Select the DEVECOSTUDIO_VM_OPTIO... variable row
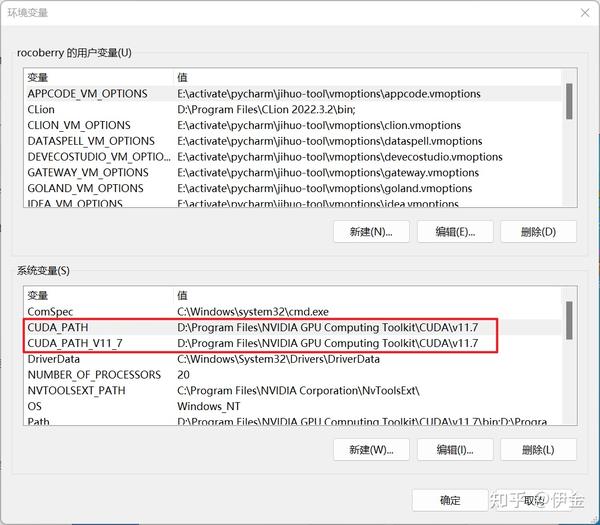The width and height of the screenshot is (600, 525). pyautogui.click(x=292, y=157)
